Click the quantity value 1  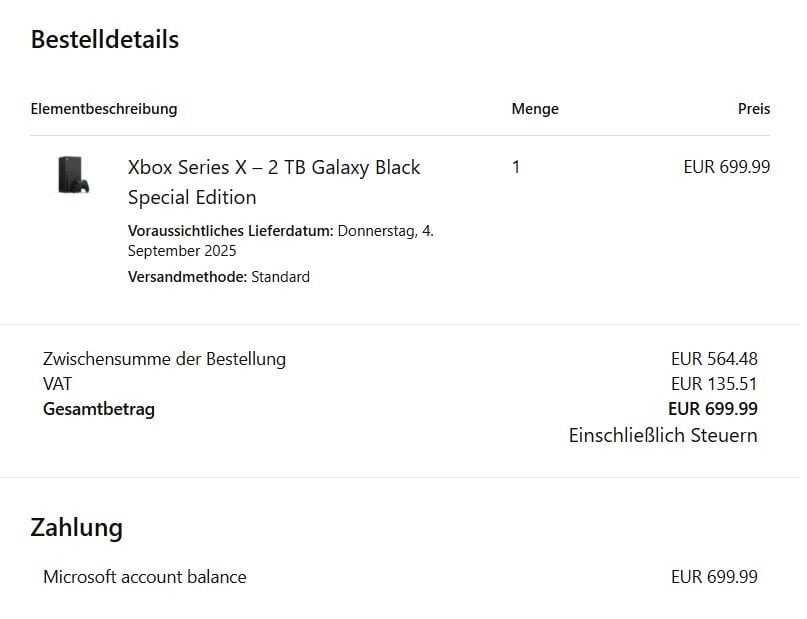(x=516, y=167)
